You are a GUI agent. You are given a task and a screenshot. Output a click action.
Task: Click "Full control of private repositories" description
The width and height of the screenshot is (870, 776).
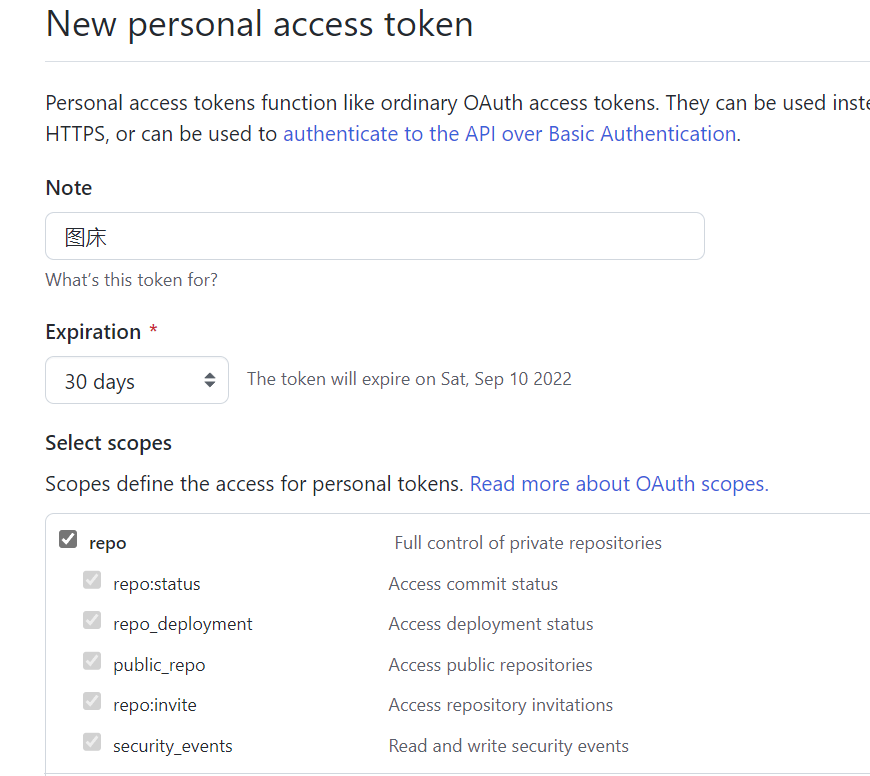(528, 543)
